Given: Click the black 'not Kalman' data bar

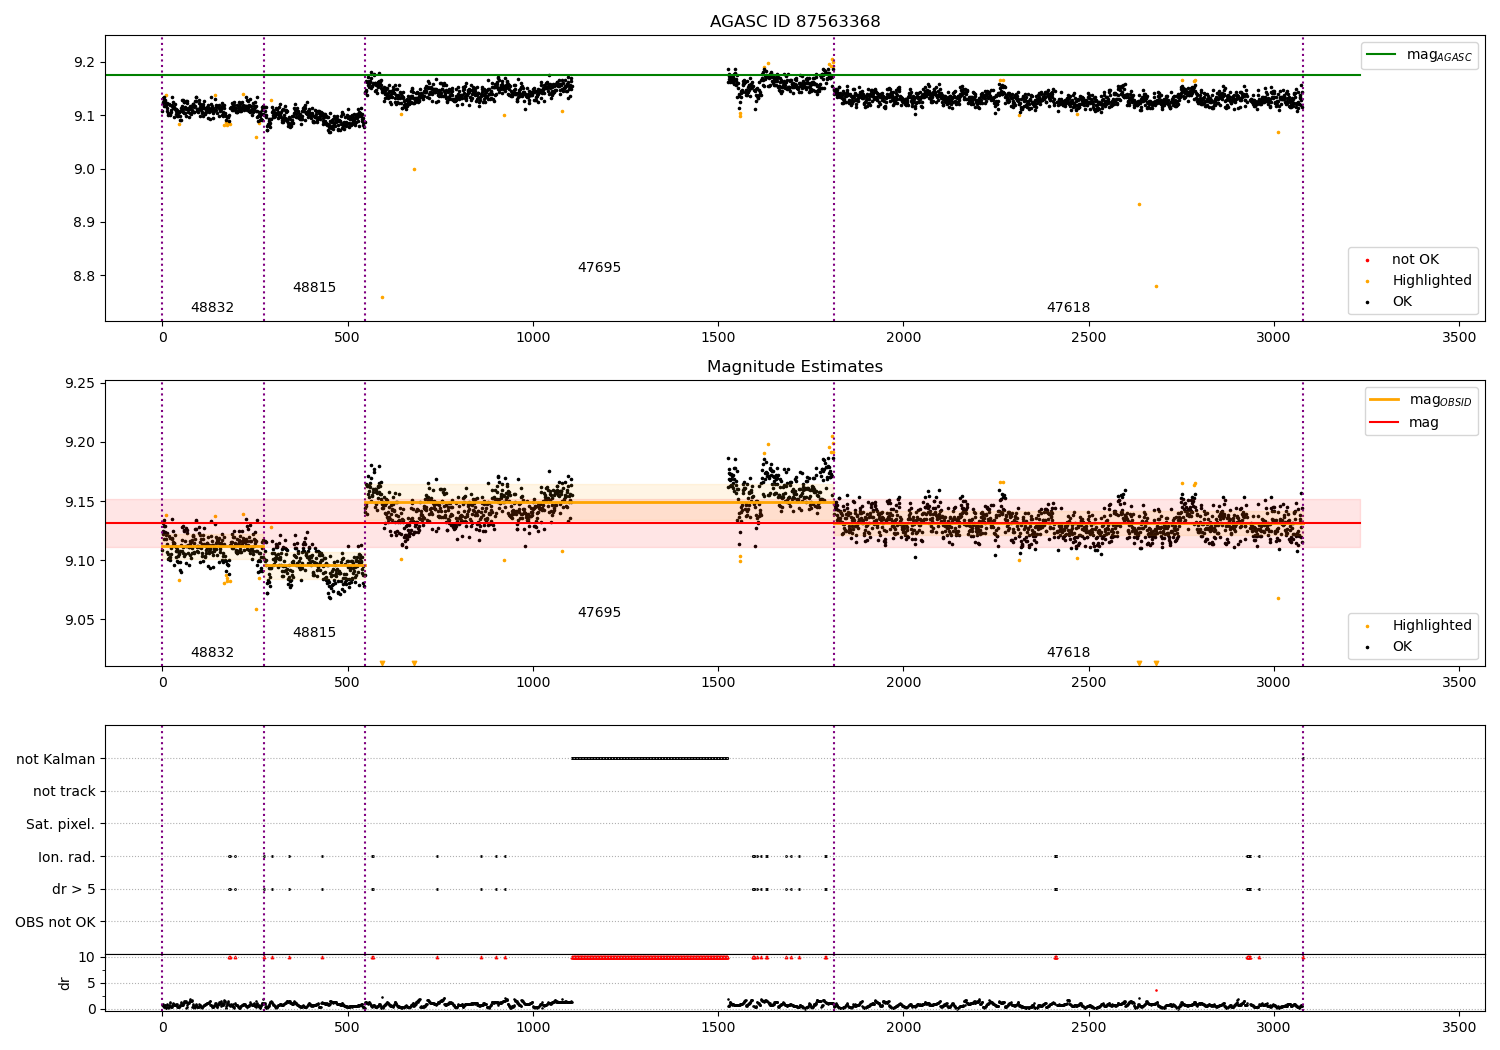Looking at the screenshot, I should pyautogui.click(x=650, y=759).
